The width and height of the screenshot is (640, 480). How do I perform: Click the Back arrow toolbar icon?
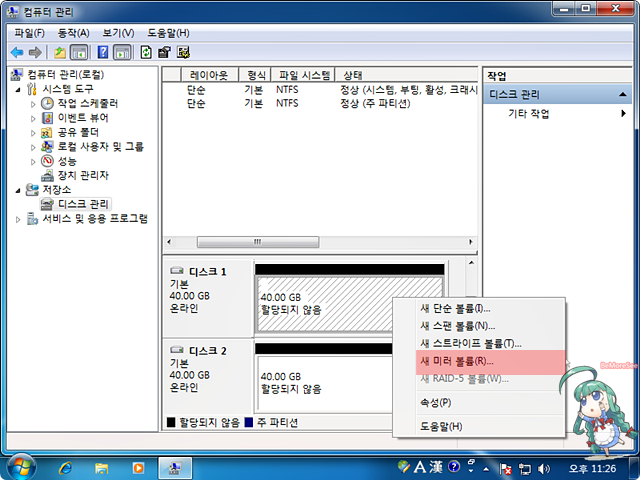coord(17,52)
